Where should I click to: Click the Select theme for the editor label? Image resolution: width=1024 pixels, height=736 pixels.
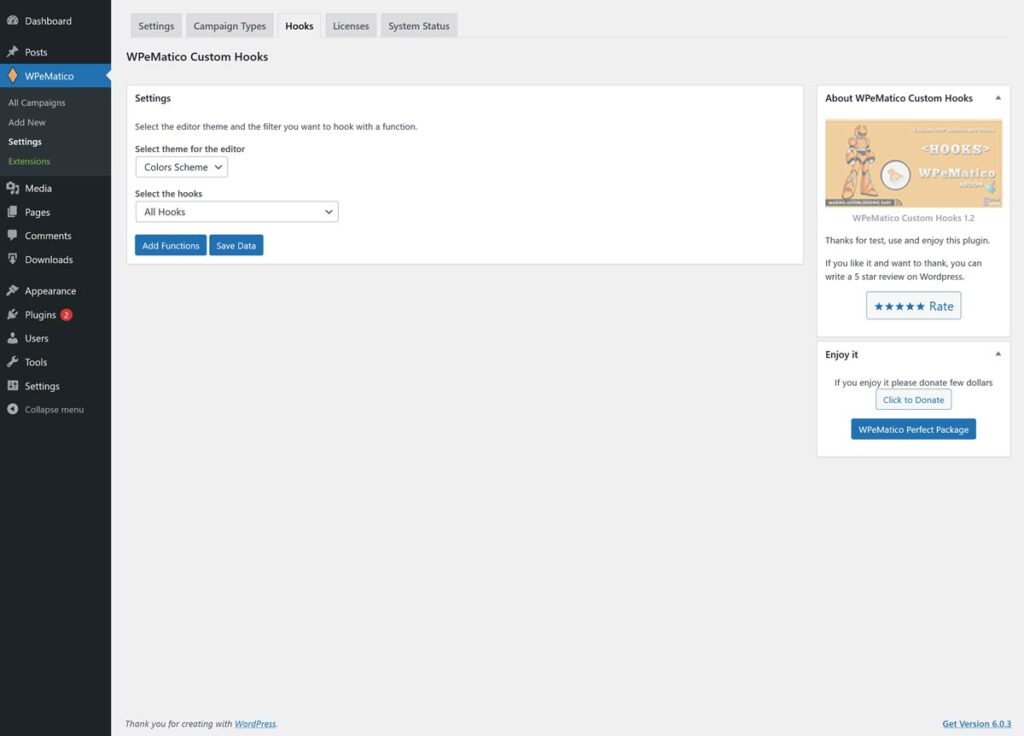coord(190,149)
